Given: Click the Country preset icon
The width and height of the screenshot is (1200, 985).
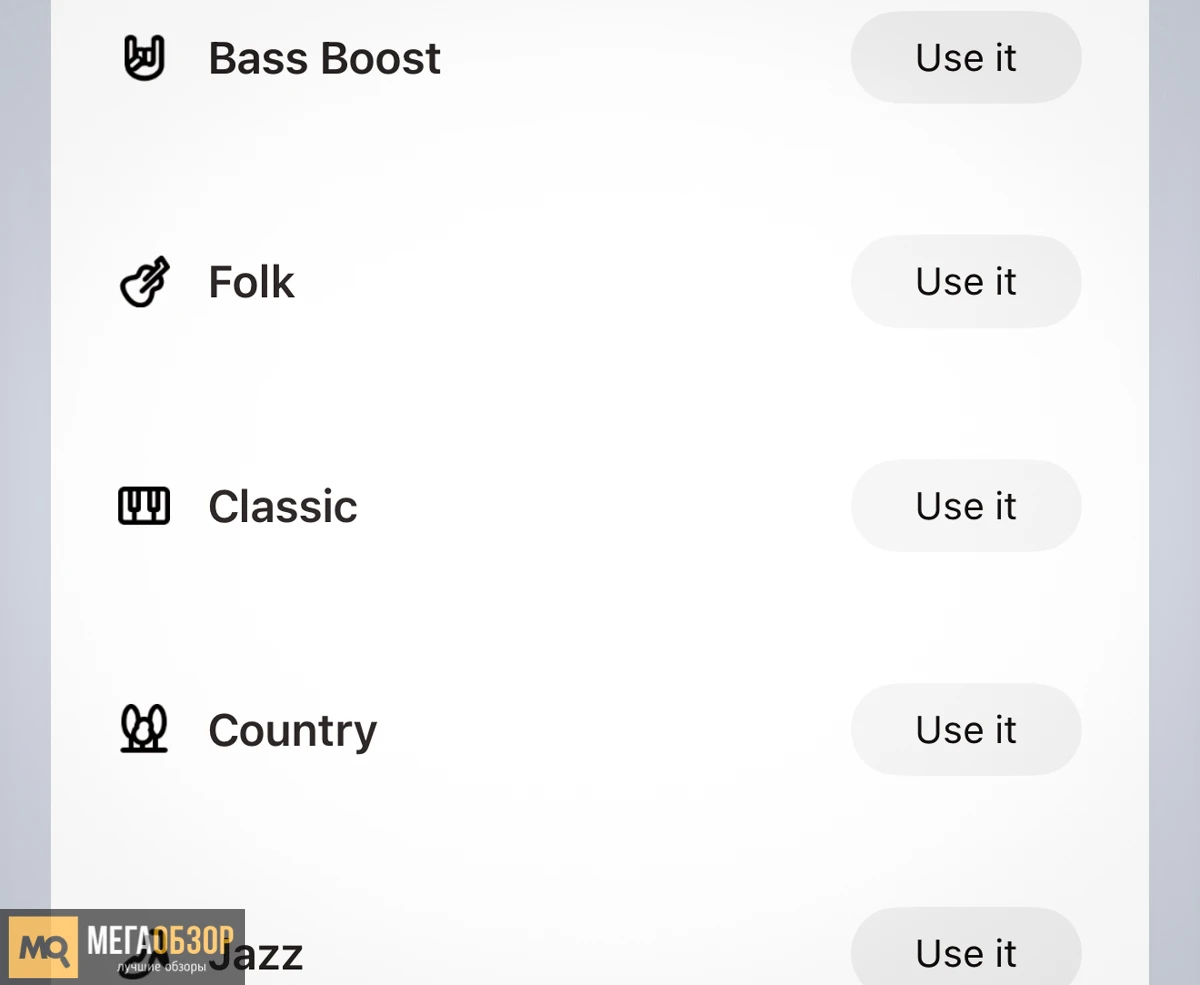Looking at the screenshot, I should pos(144,729).
